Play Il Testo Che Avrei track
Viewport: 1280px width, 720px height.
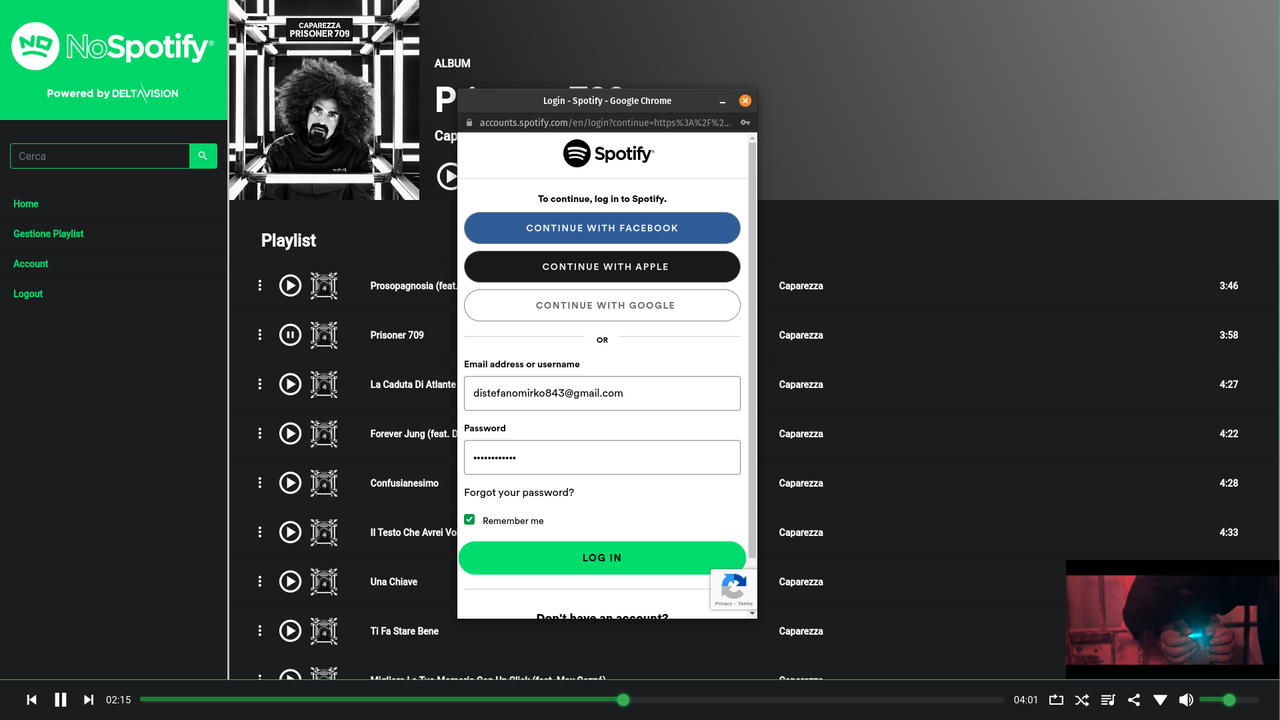(290, 532)
